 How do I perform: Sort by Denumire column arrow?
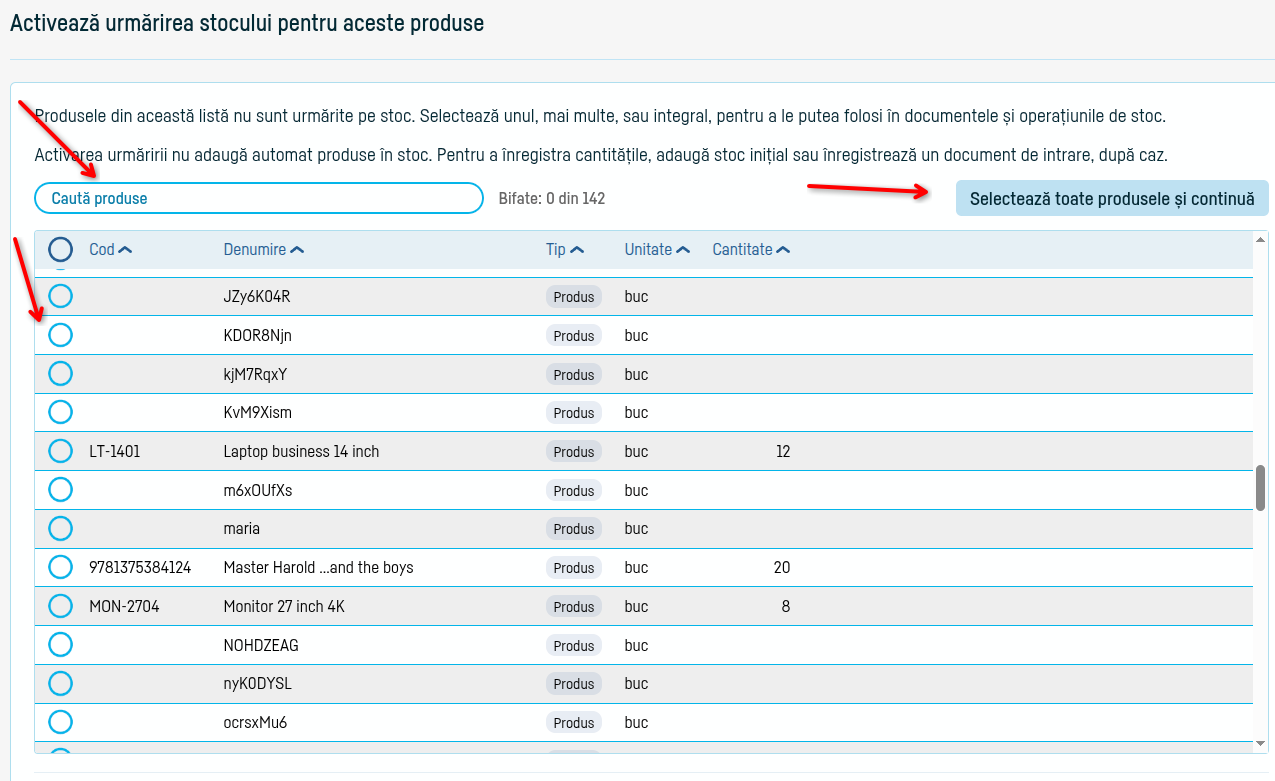[x=297, y=250]
